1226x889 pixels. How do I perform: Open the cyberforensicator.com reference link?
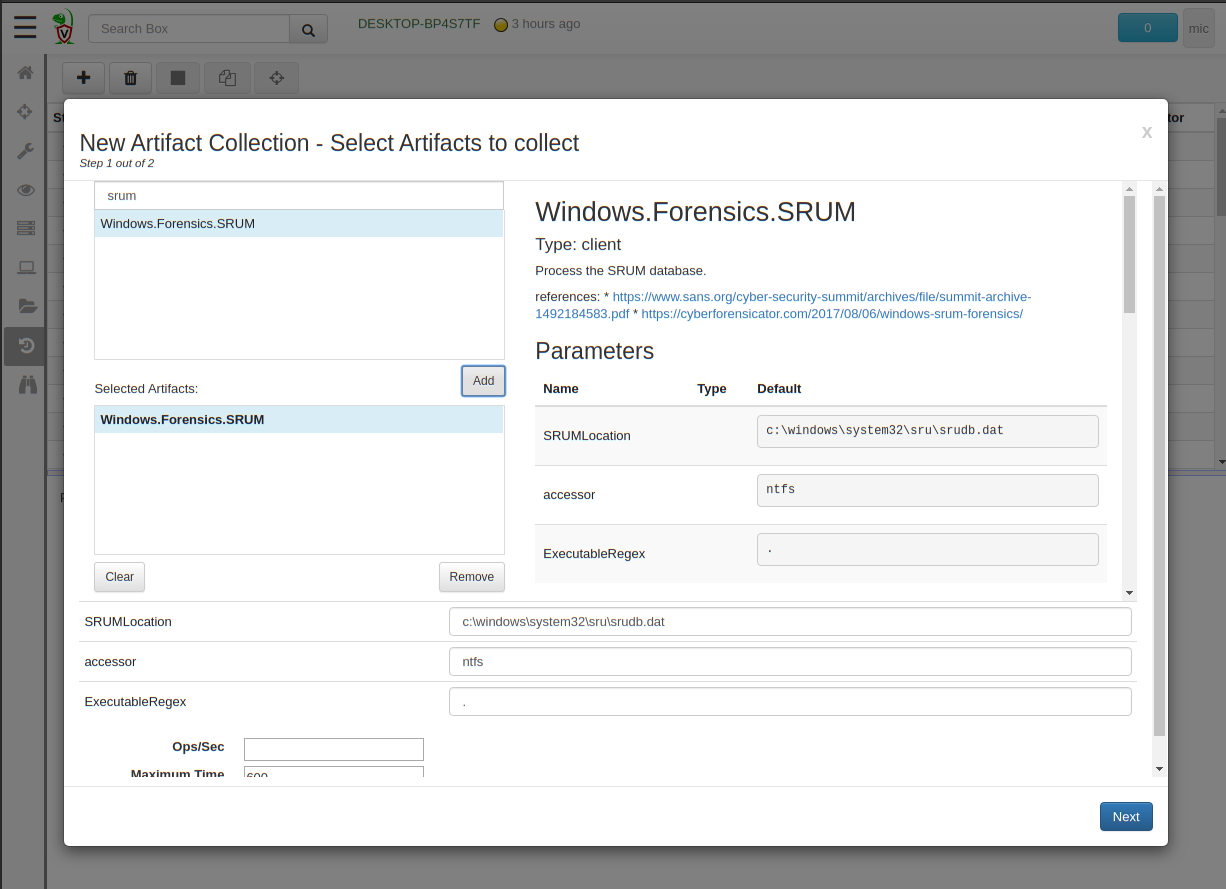click(x=831, y=314)
